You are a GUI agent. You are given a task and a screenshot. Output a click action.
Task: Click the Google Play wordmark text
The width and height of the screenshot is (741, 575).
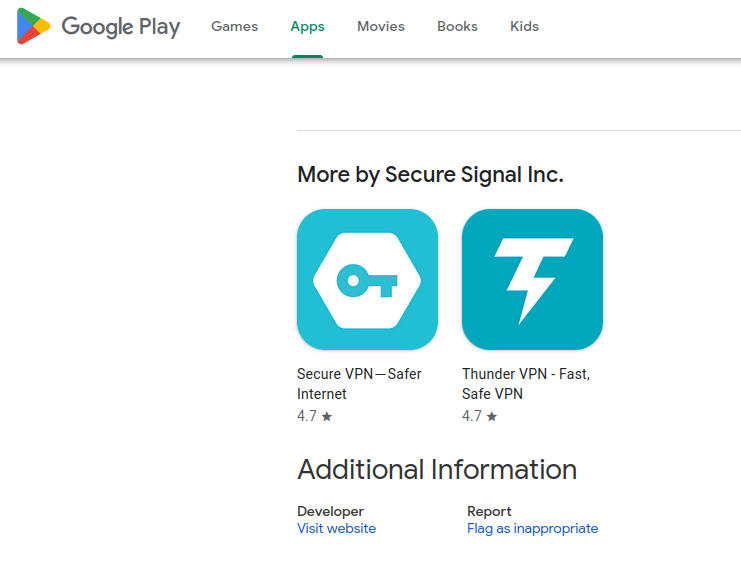coord(121,27)
